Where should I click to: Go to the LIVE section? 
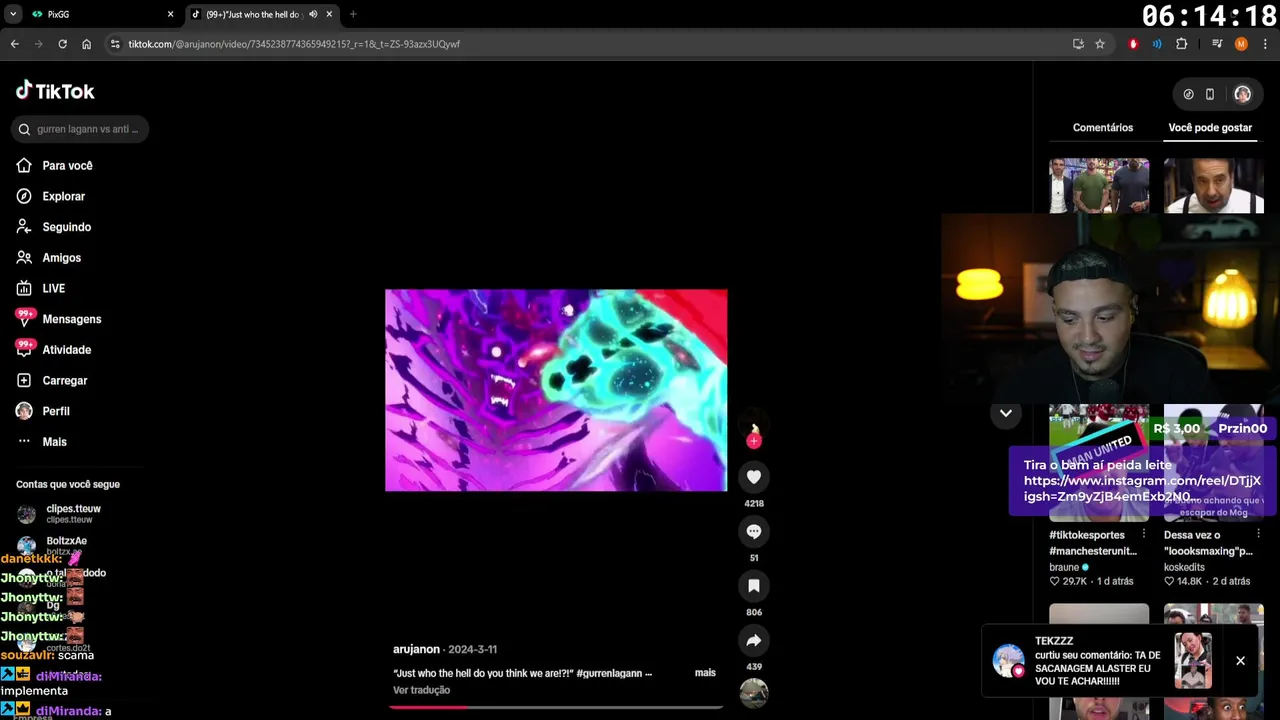(x=53, y=289)
